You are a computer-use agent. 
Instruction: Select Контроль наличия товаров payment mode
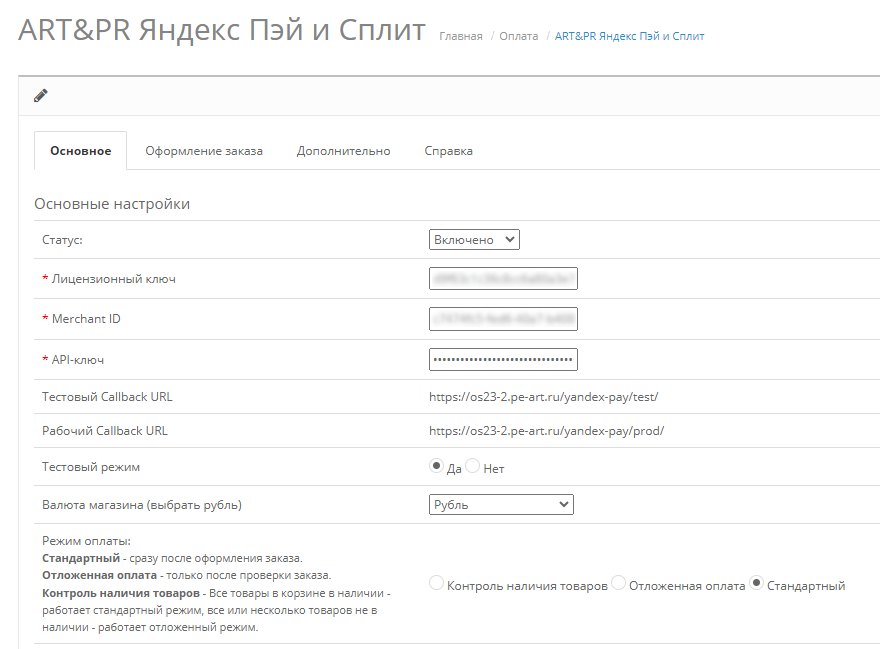click(x=436, y=583)
